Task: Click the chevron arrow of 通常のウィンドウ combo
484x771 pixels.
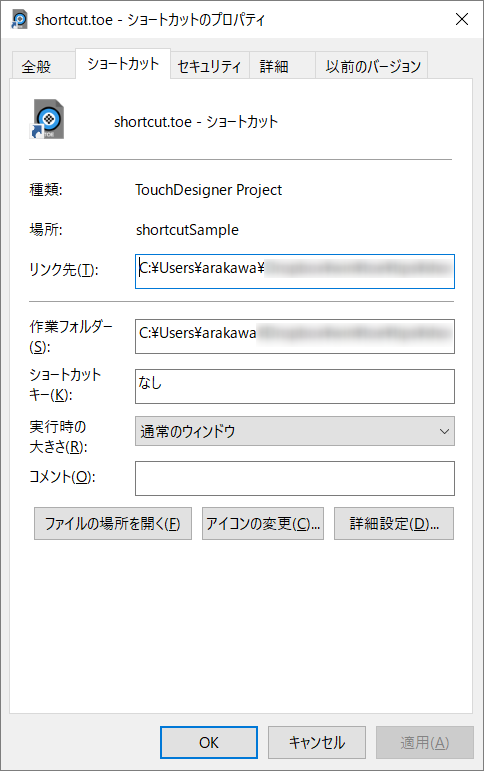Action: (x=444, y=431)
